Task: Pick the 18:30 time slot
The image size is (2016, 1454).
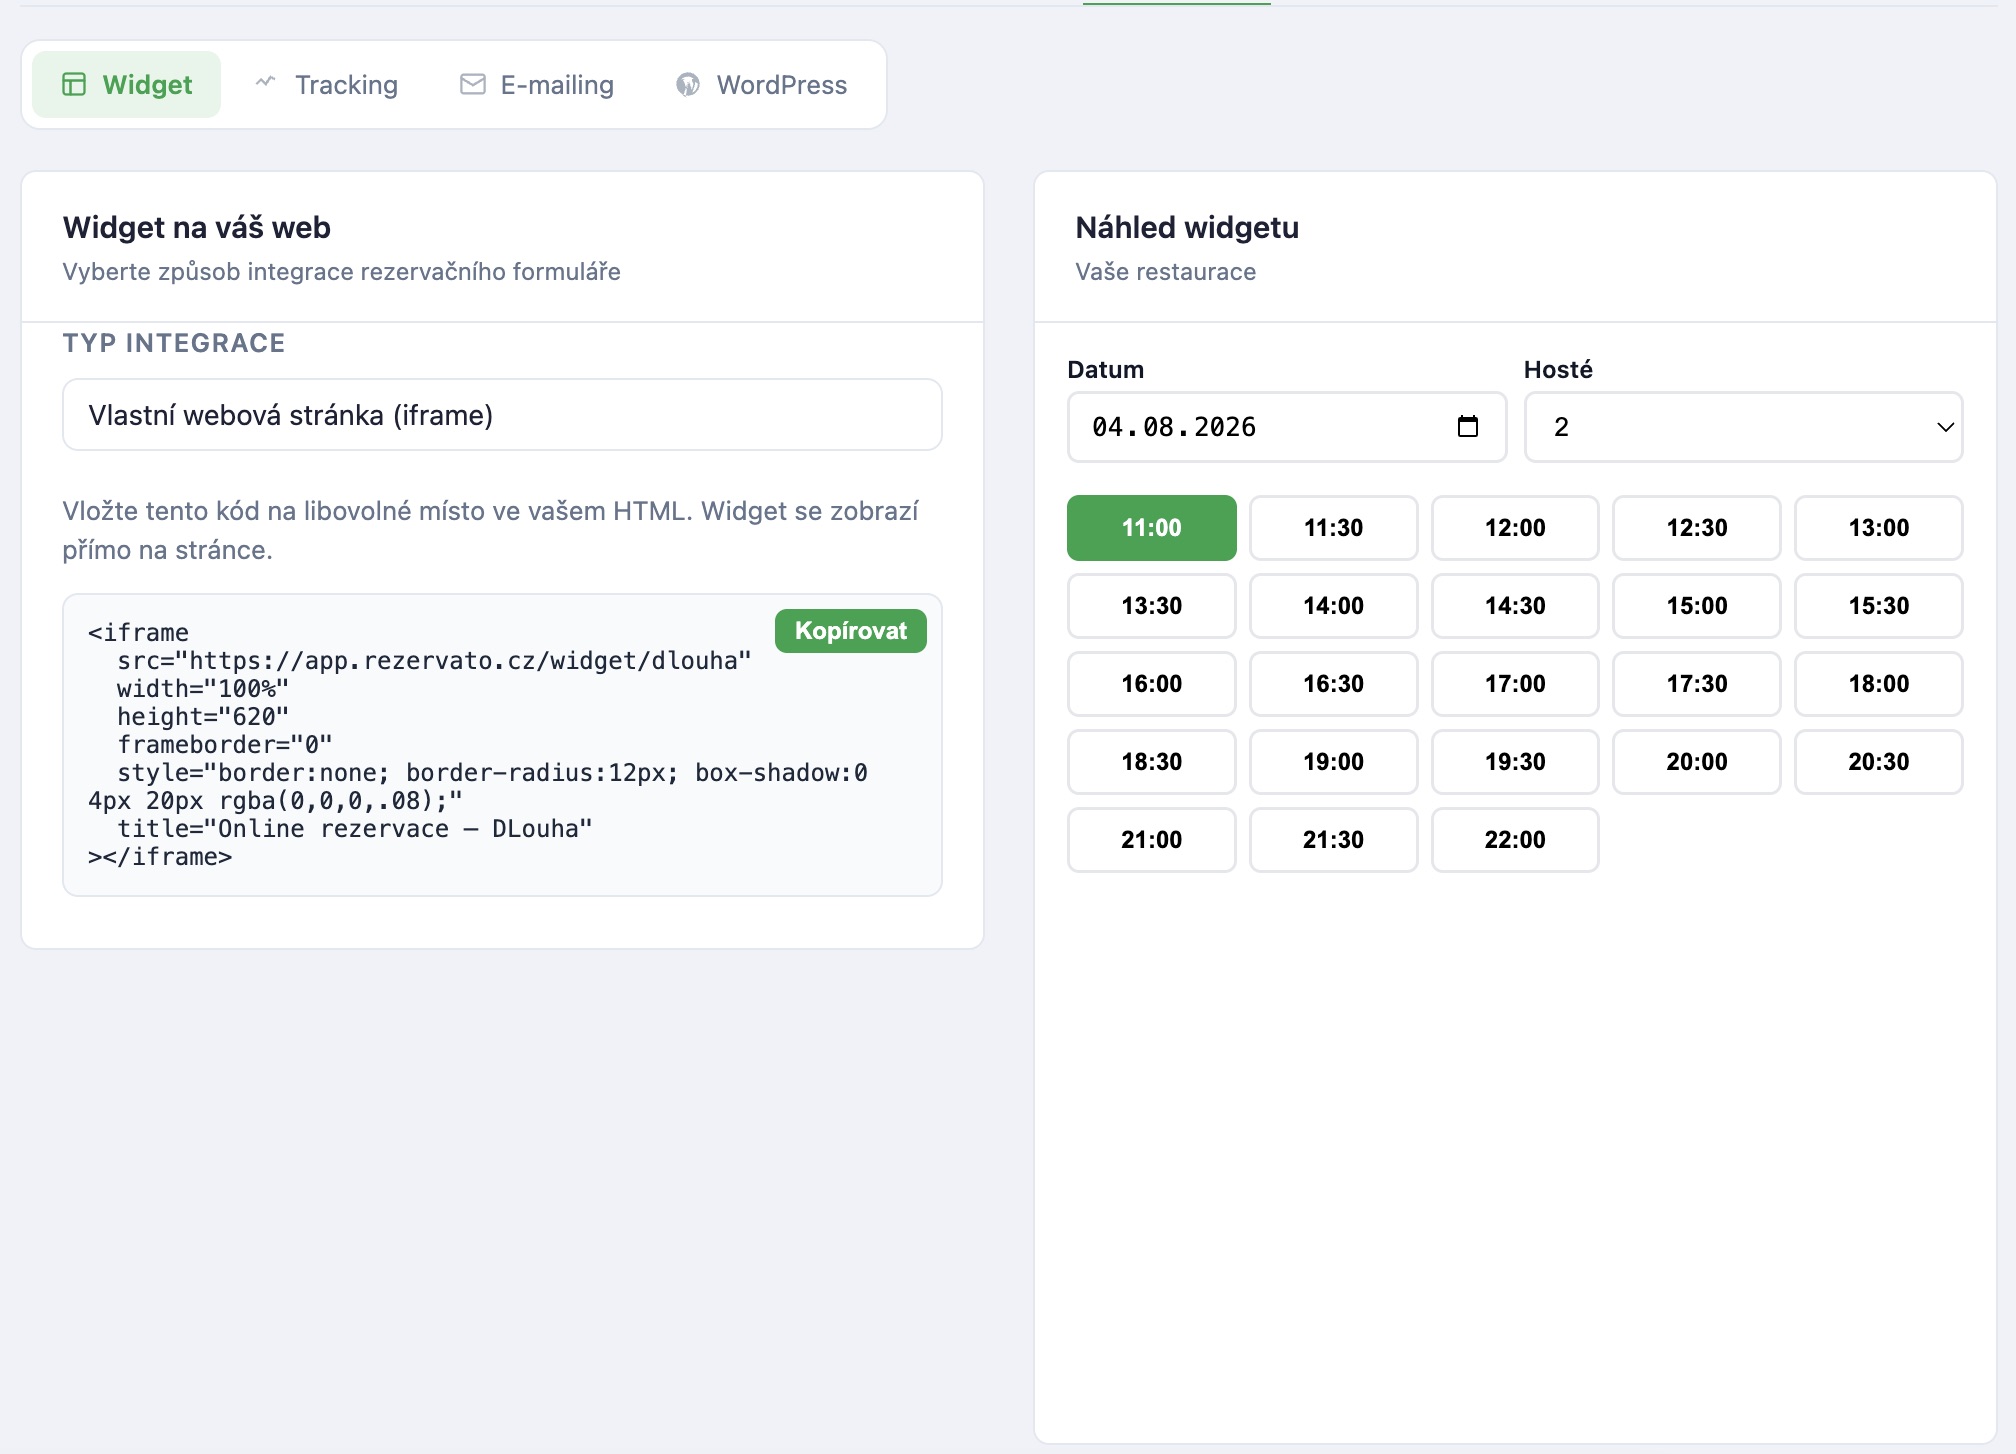Action: click(1151, 762)
